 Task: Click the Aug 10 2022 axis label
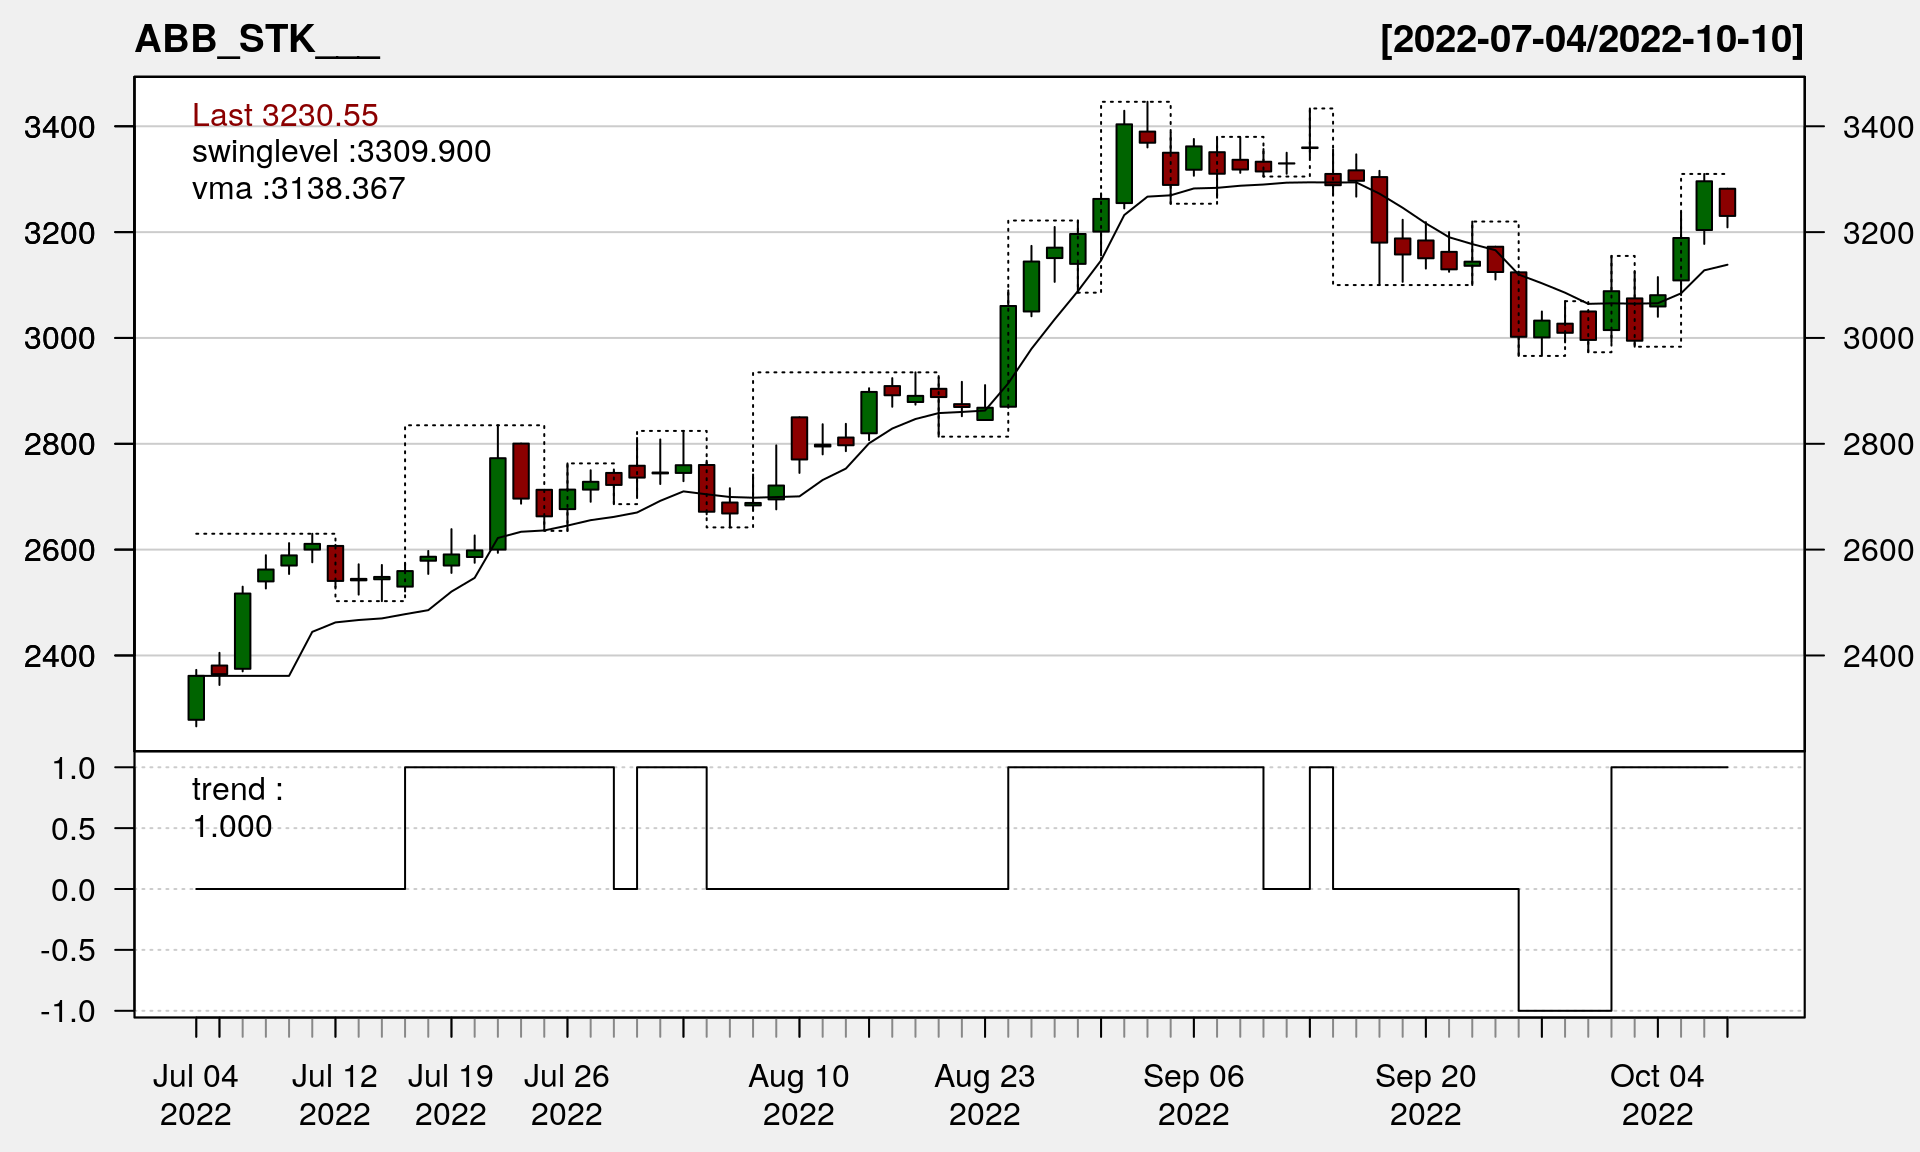click(x=798, y=1095)
